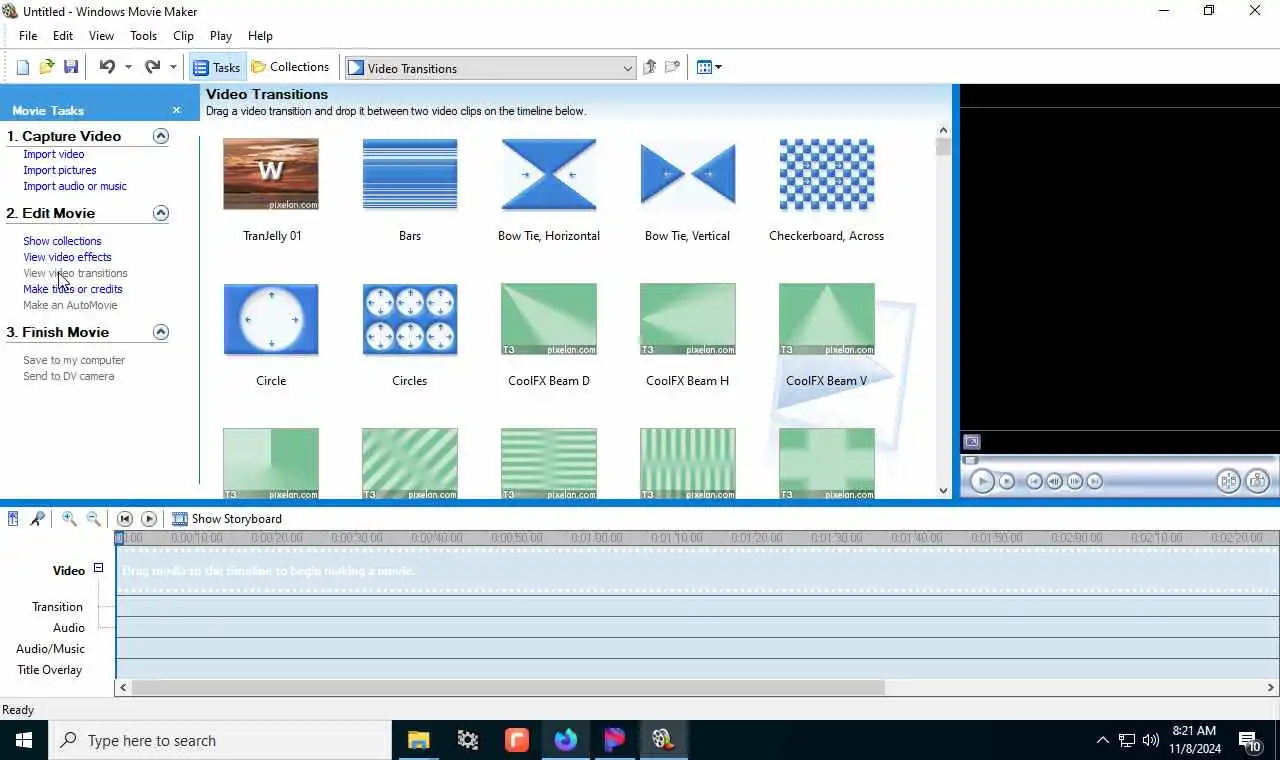Toggle the Tasks pane button
This screenshot has width=1280, height=760.
tap(217, 67)
